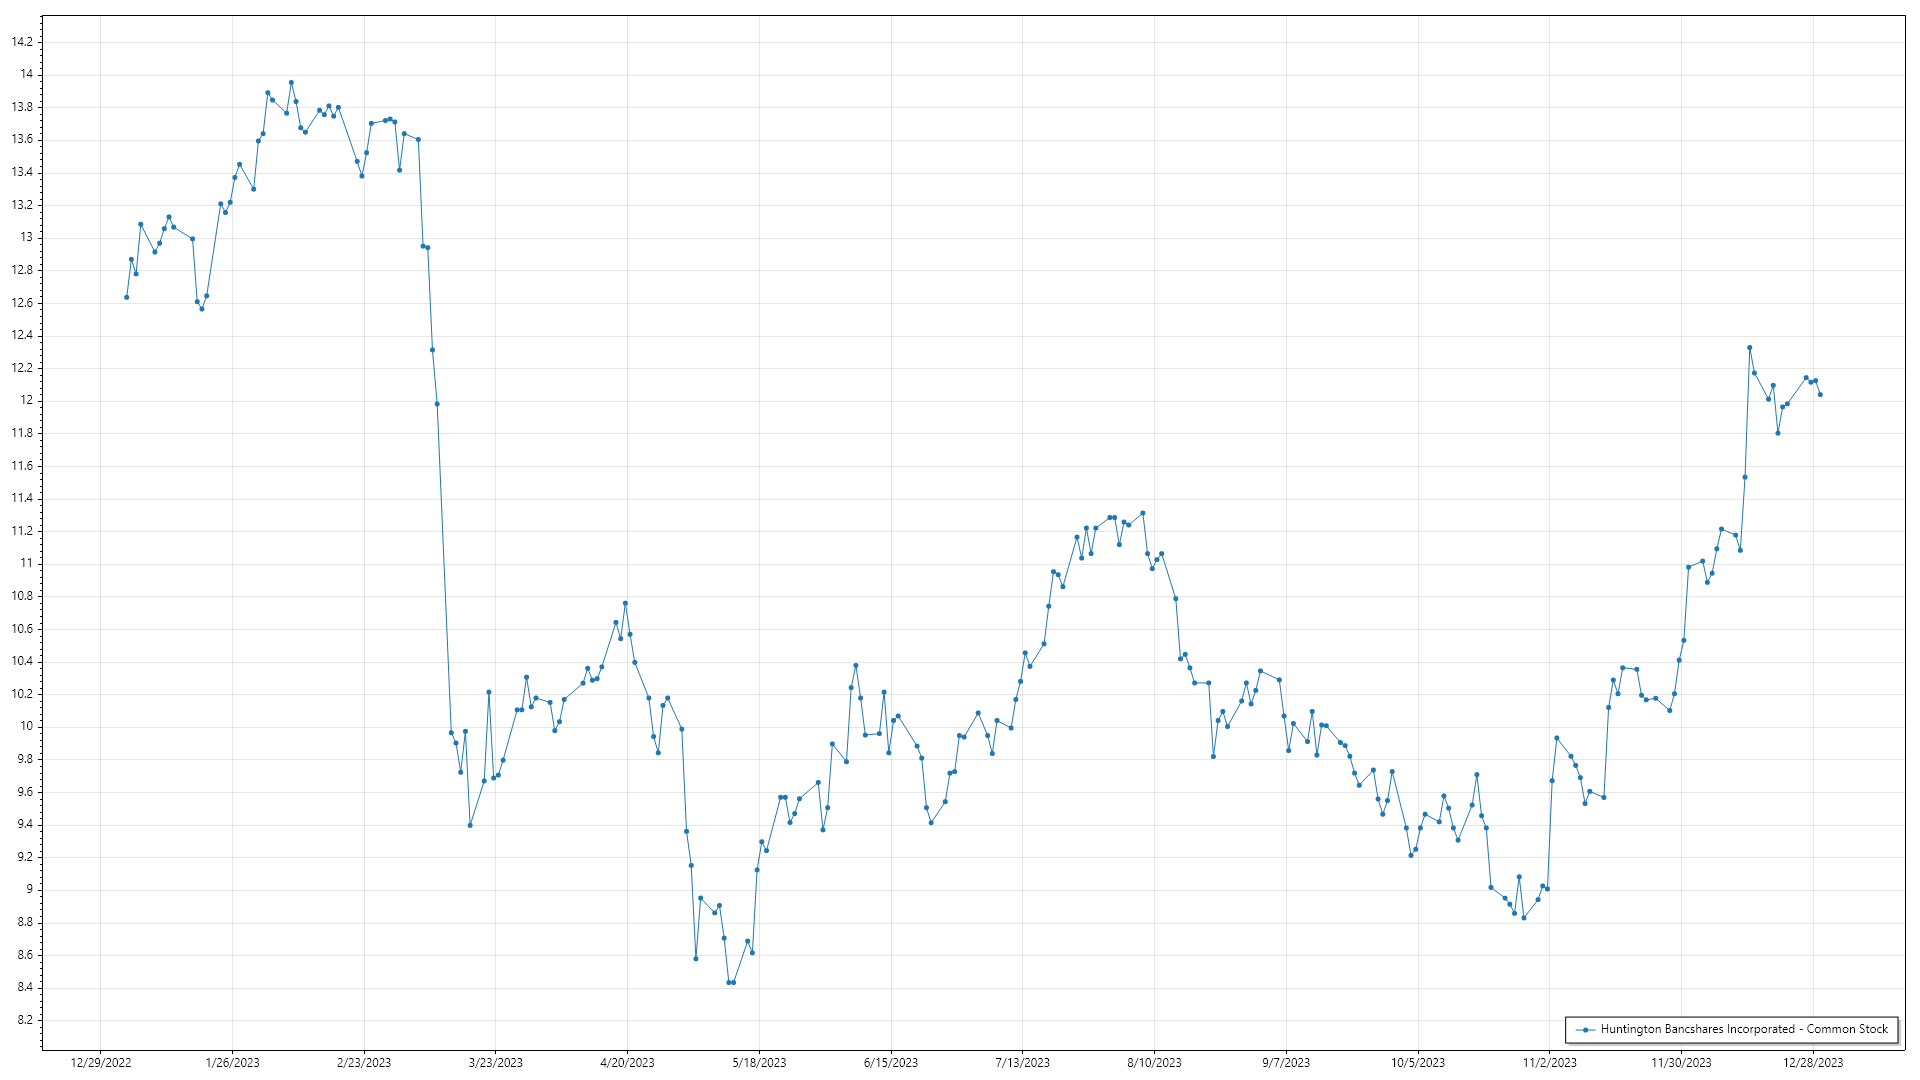Click the last data point of the series

1820,395
